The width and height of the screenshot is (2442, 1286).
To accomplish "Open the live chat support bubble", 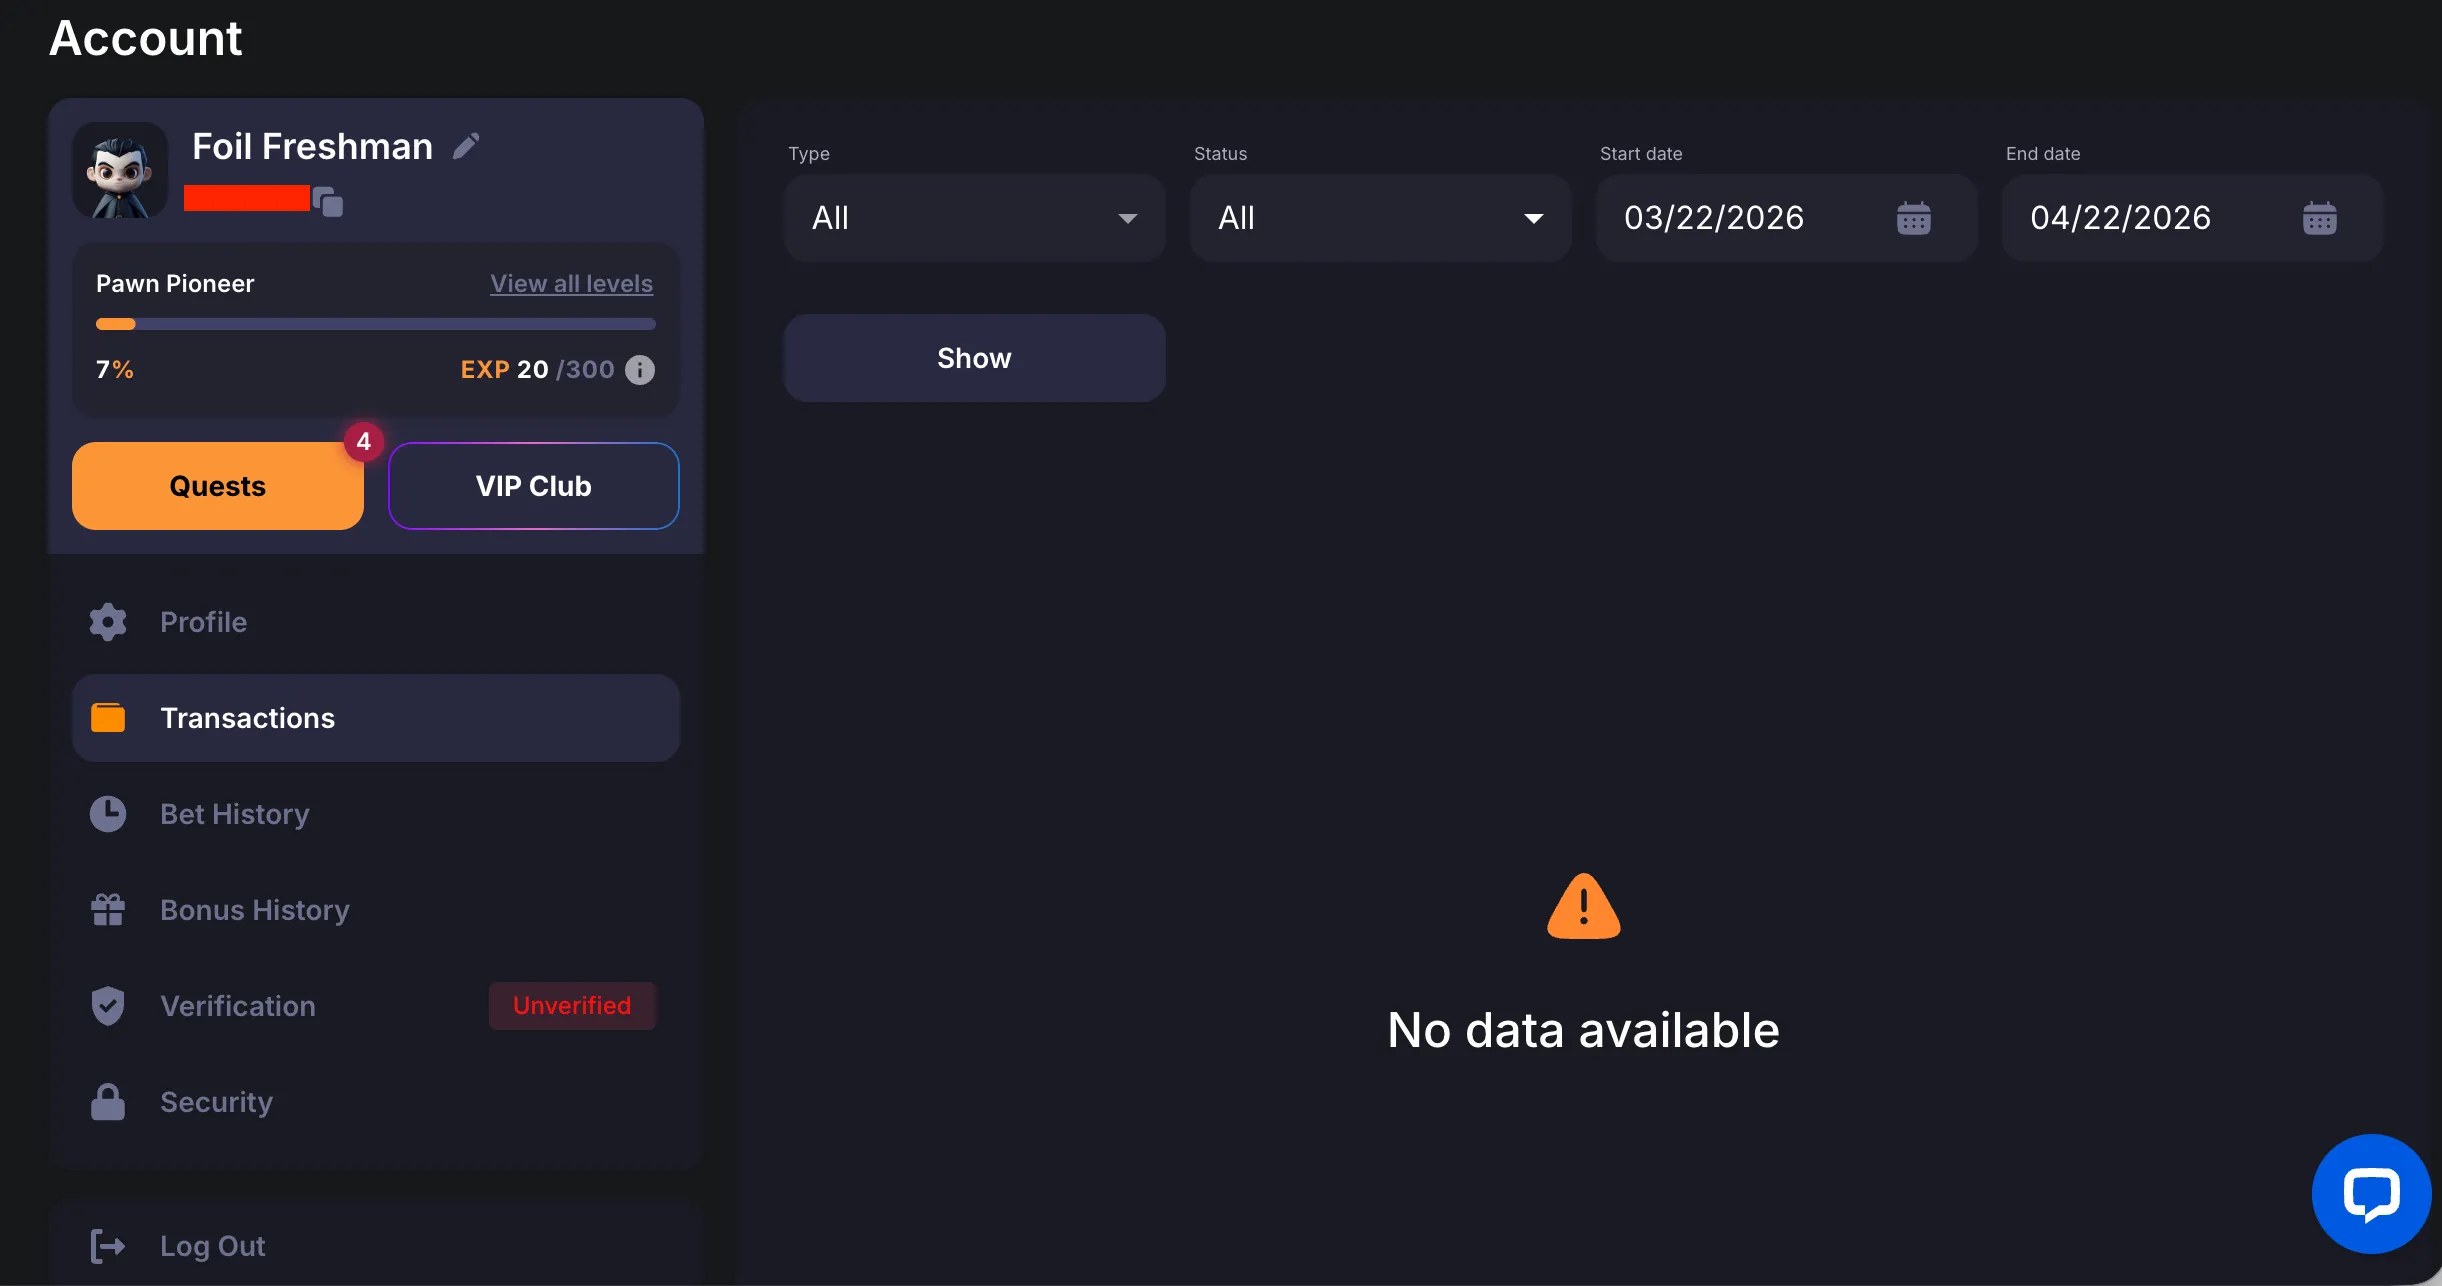I will tap(2371, 1193).
